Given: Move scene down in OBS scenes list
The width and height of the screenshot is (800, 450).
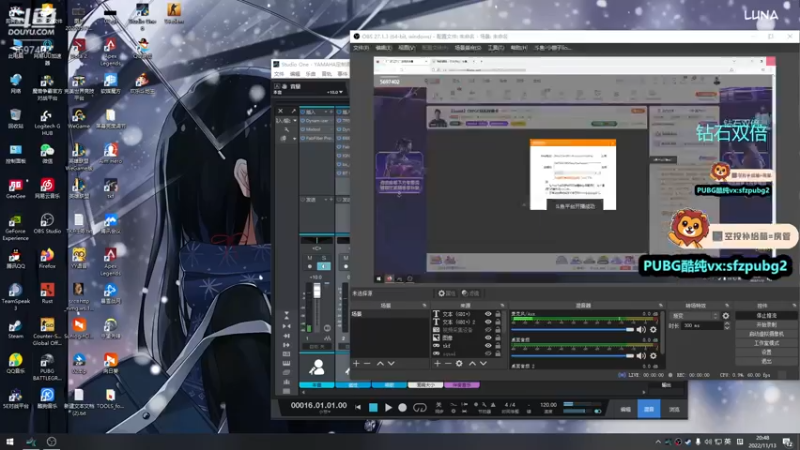Looking at the screenshot, I should pyautogui.click(x=391, y=363).
